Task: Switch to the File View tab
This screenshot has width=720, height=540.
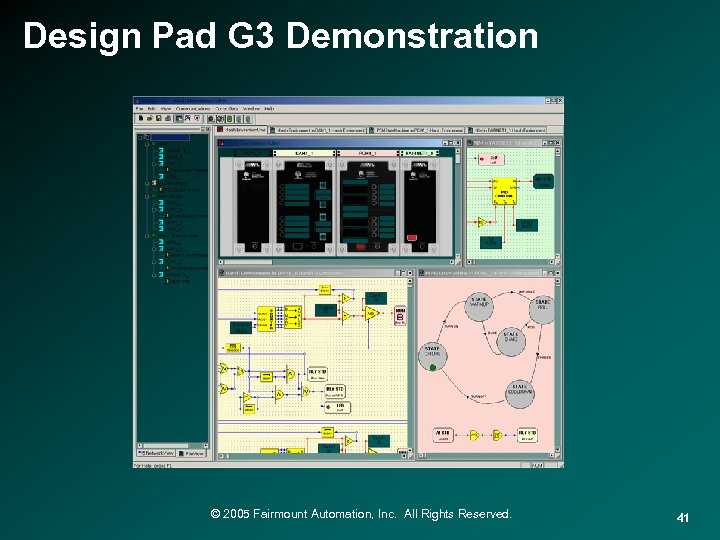Action: point(191,453)
